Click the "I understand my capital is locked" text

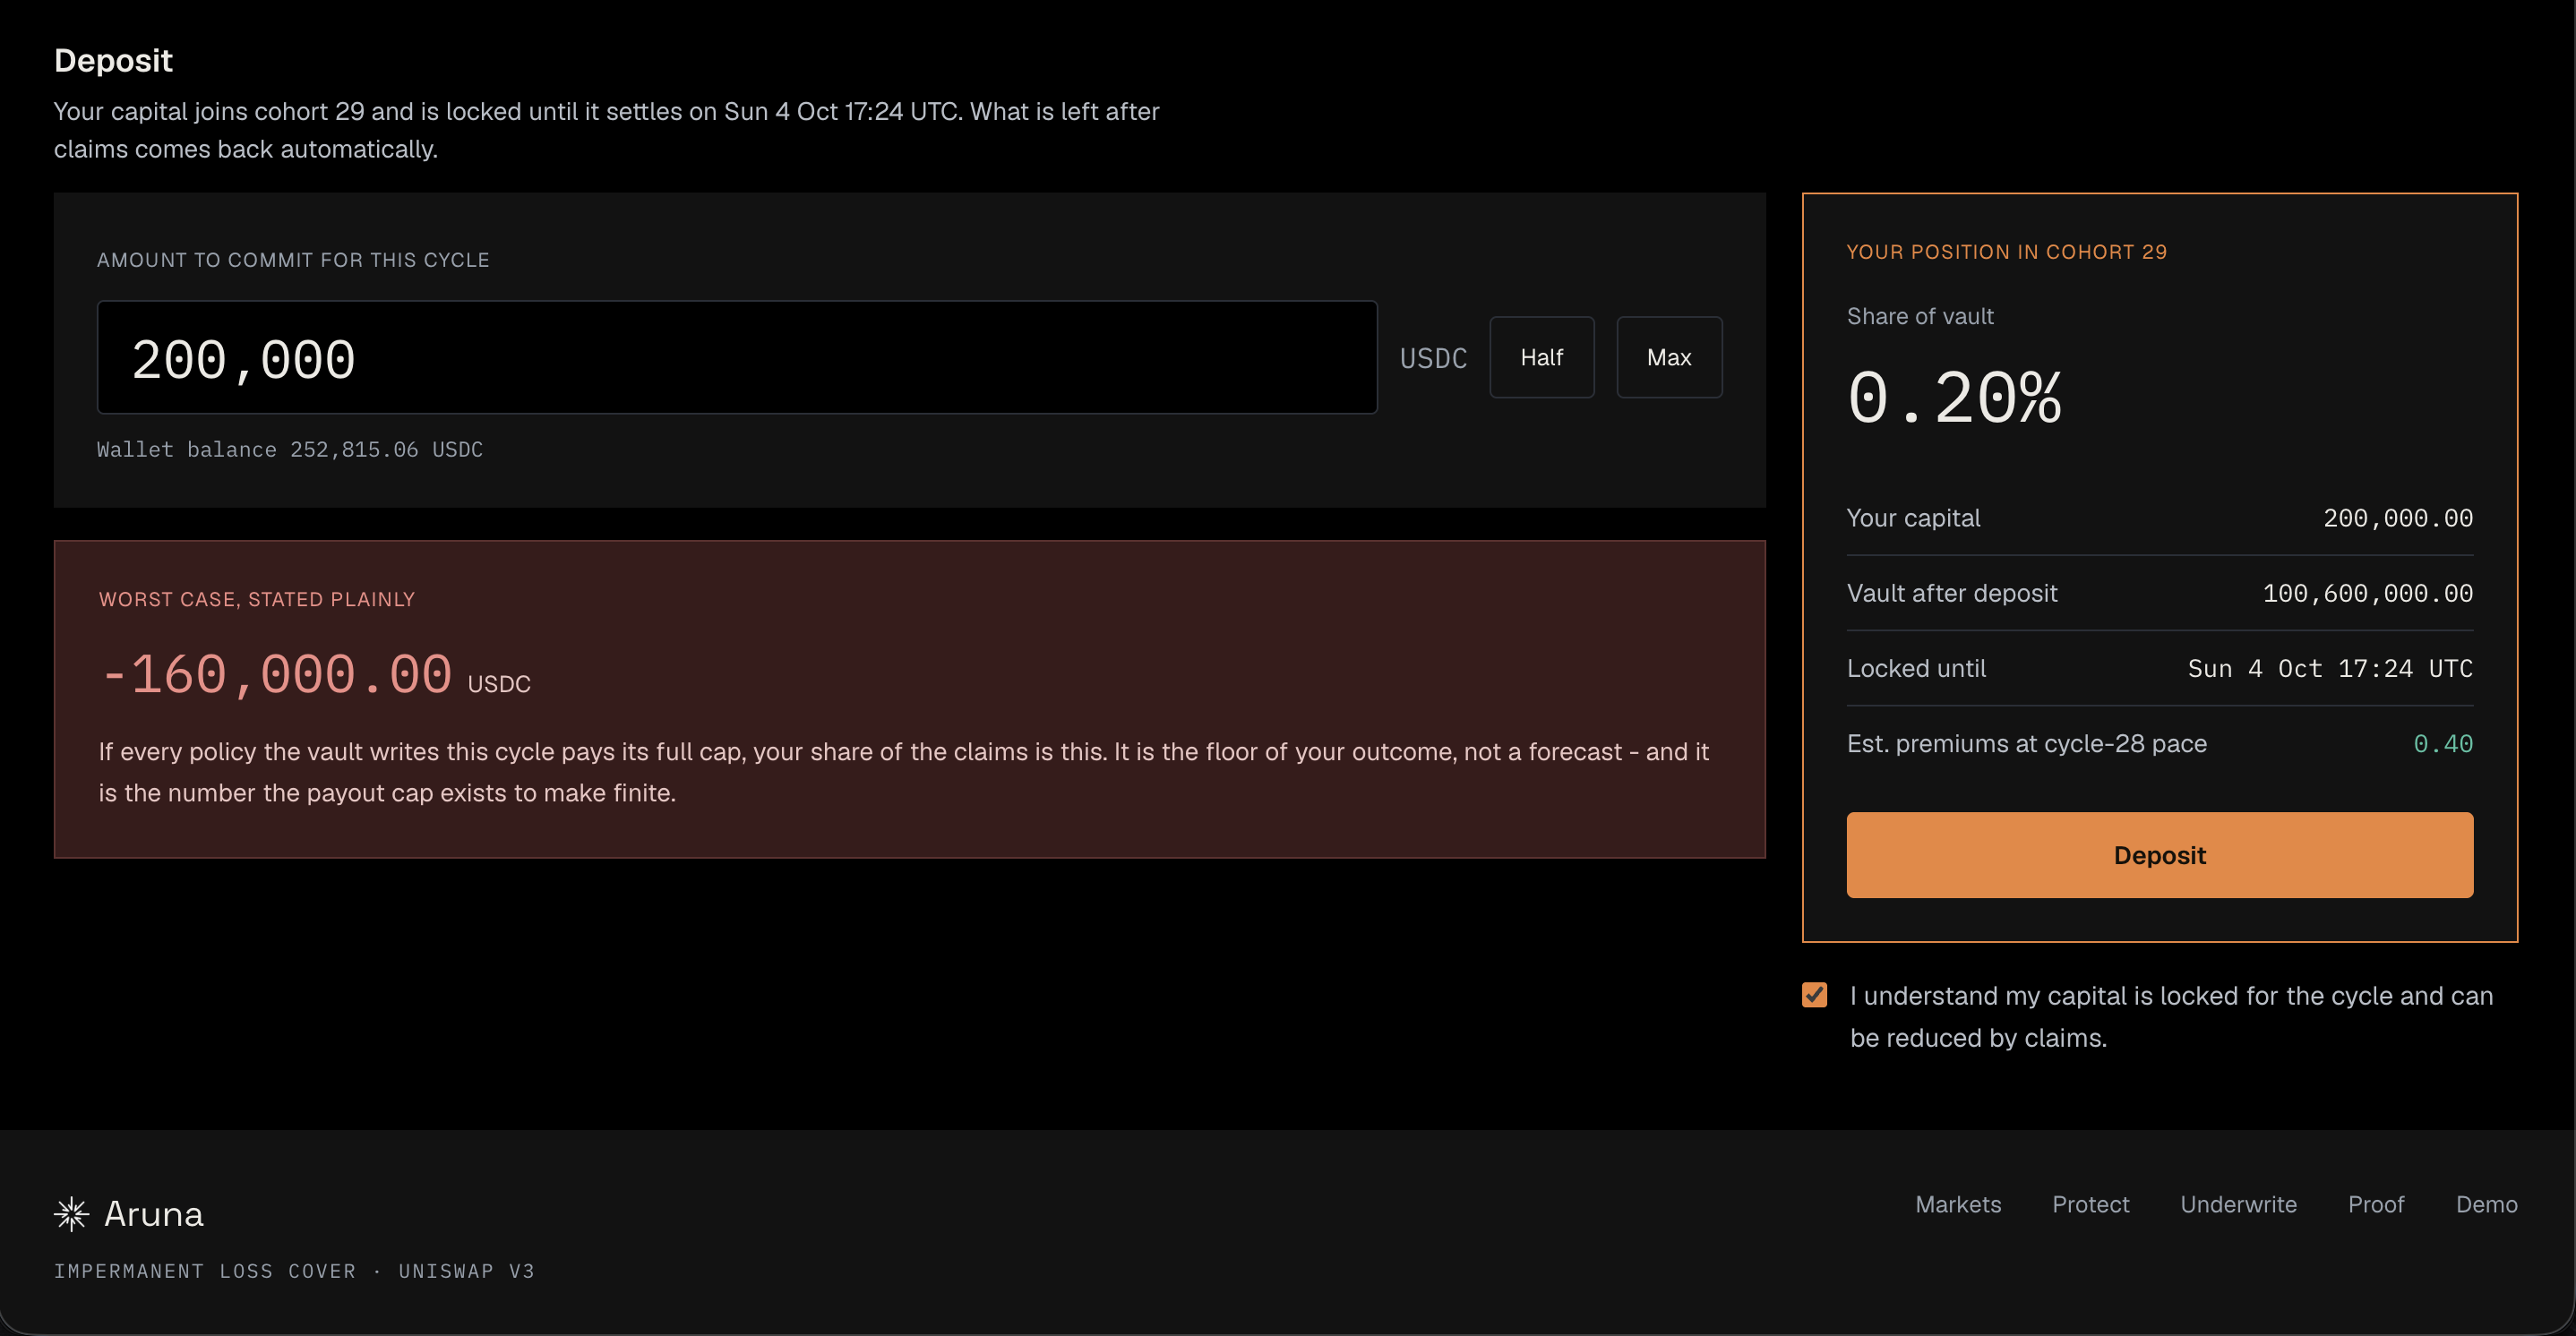click(2172, 1017)
